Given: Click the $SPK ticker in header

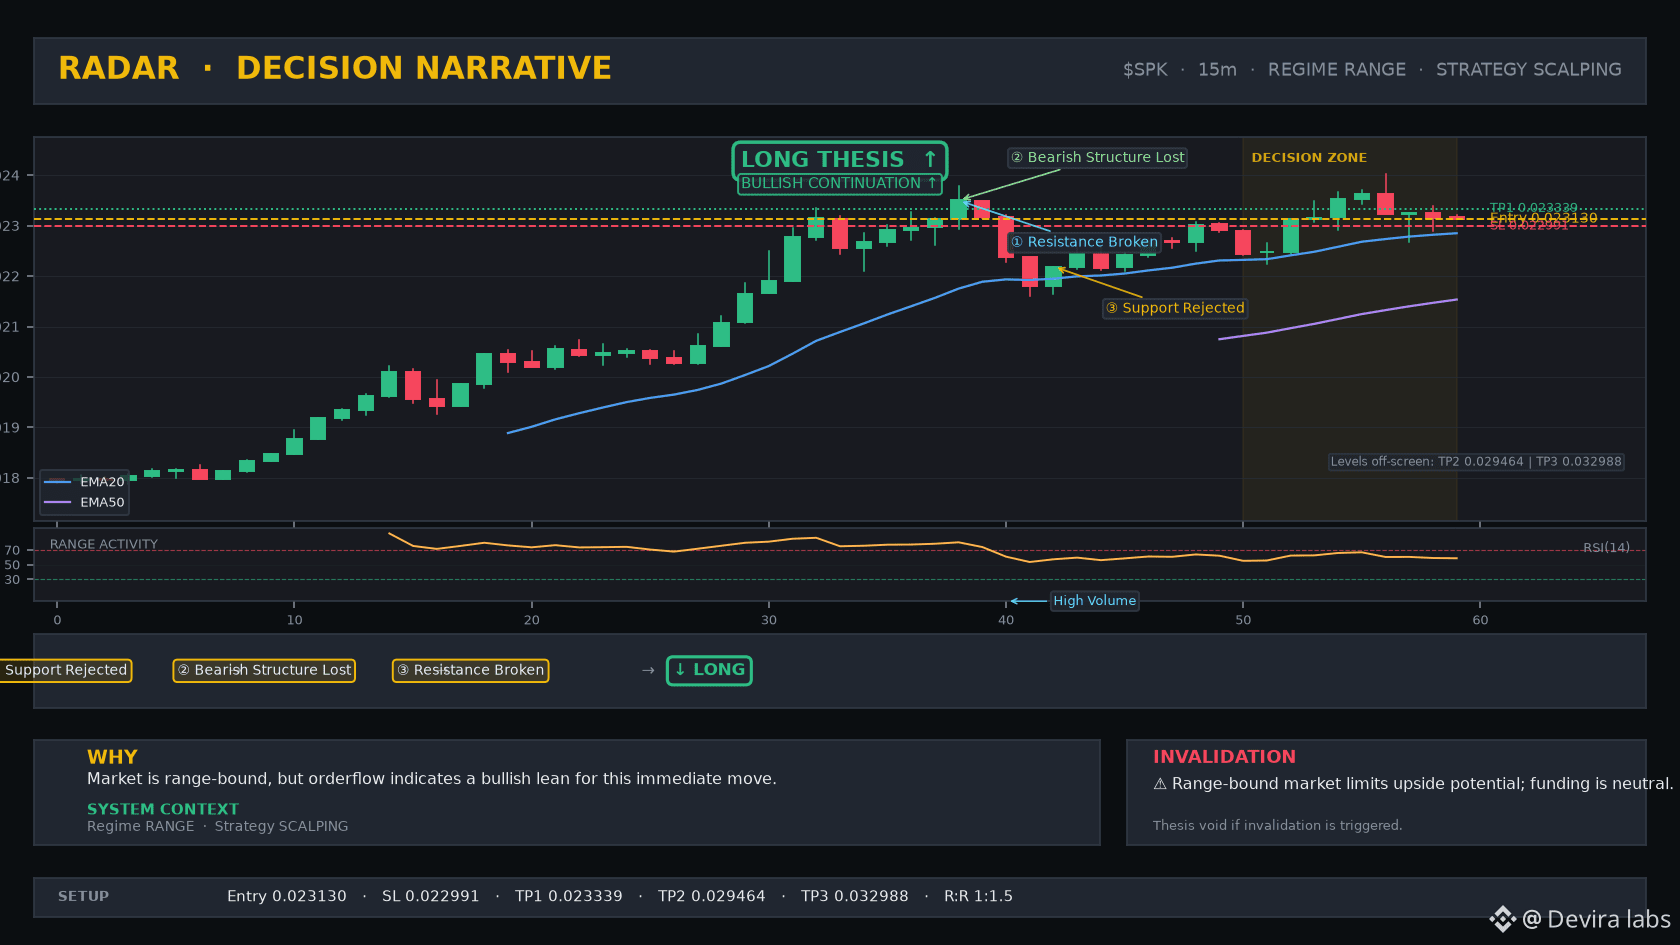Looking at the screenshot, I should coord(1145,70).
